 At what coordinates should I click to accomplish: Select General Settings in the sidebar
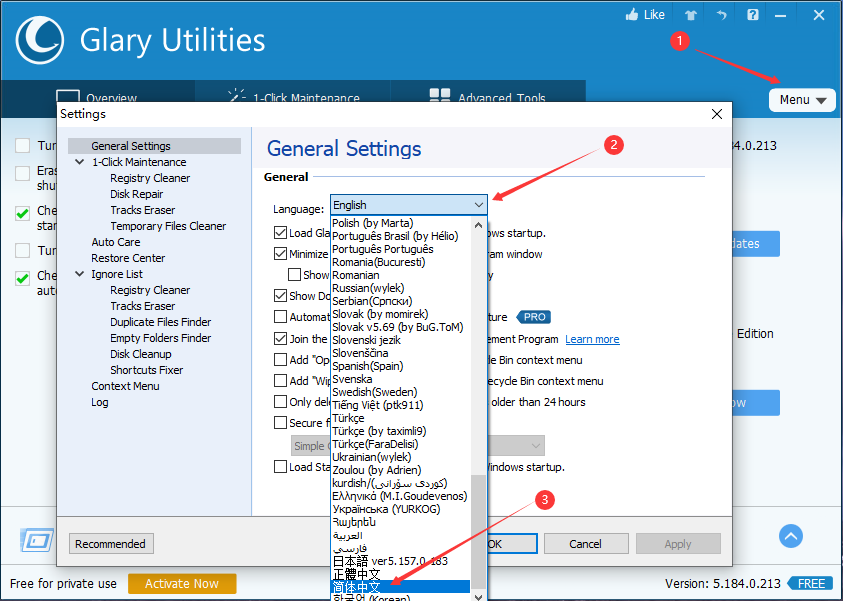click(x=154, y=146)
